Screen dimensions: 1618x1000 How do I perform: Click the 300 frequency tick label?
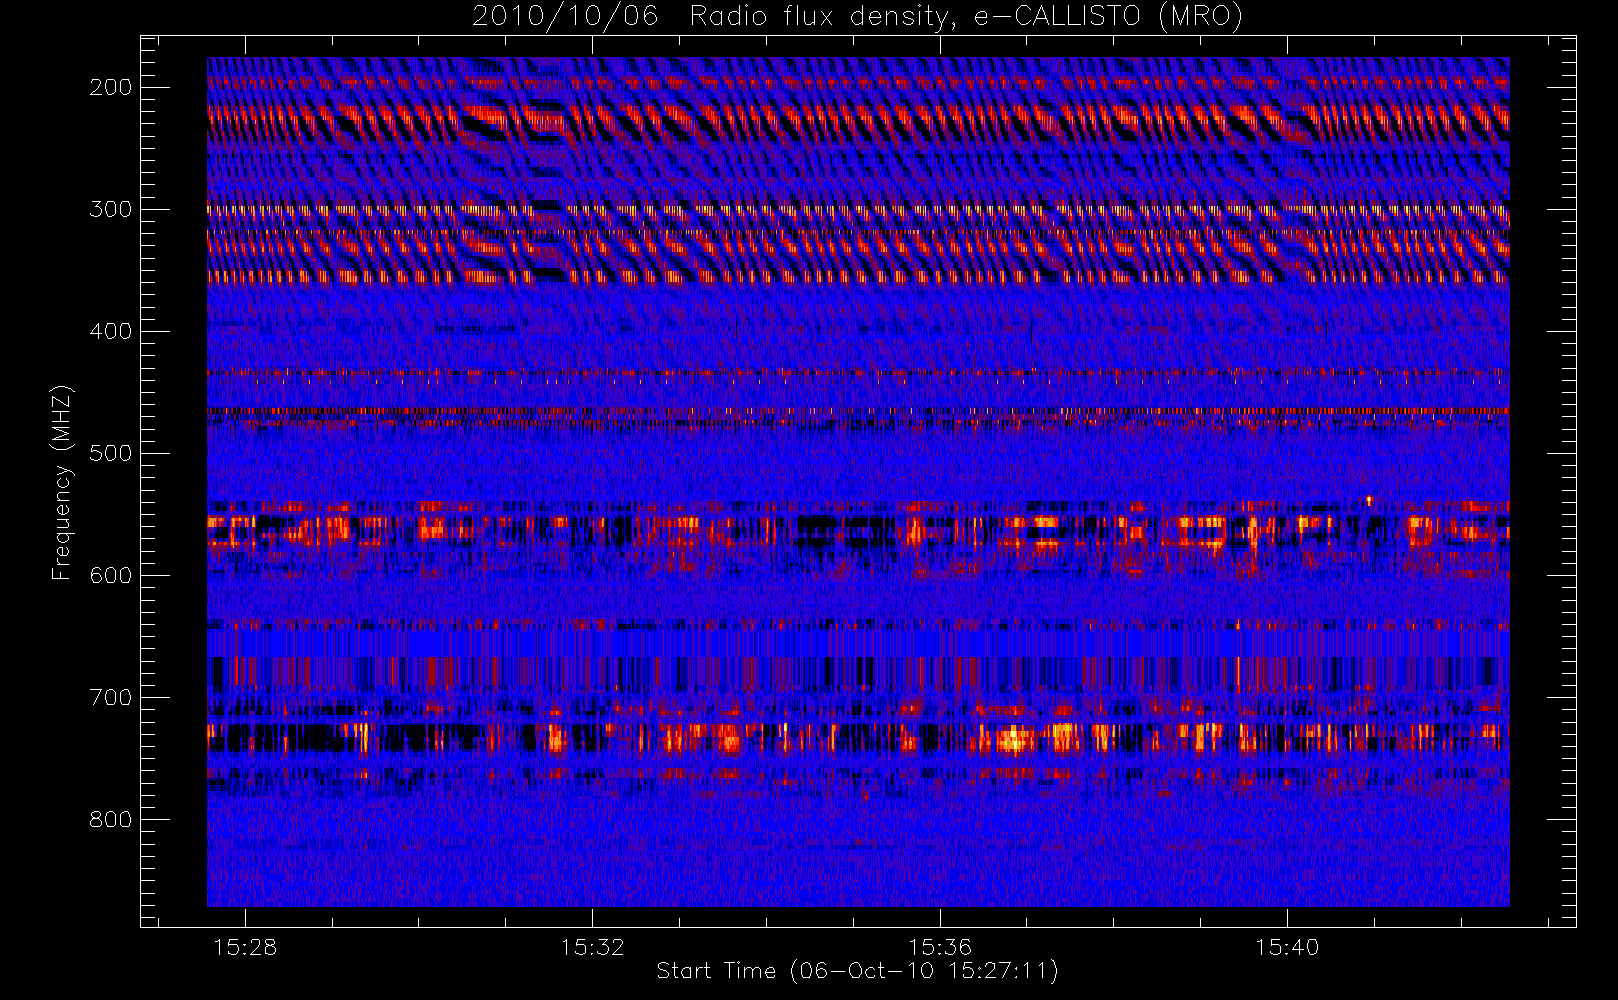coord(111,209)
